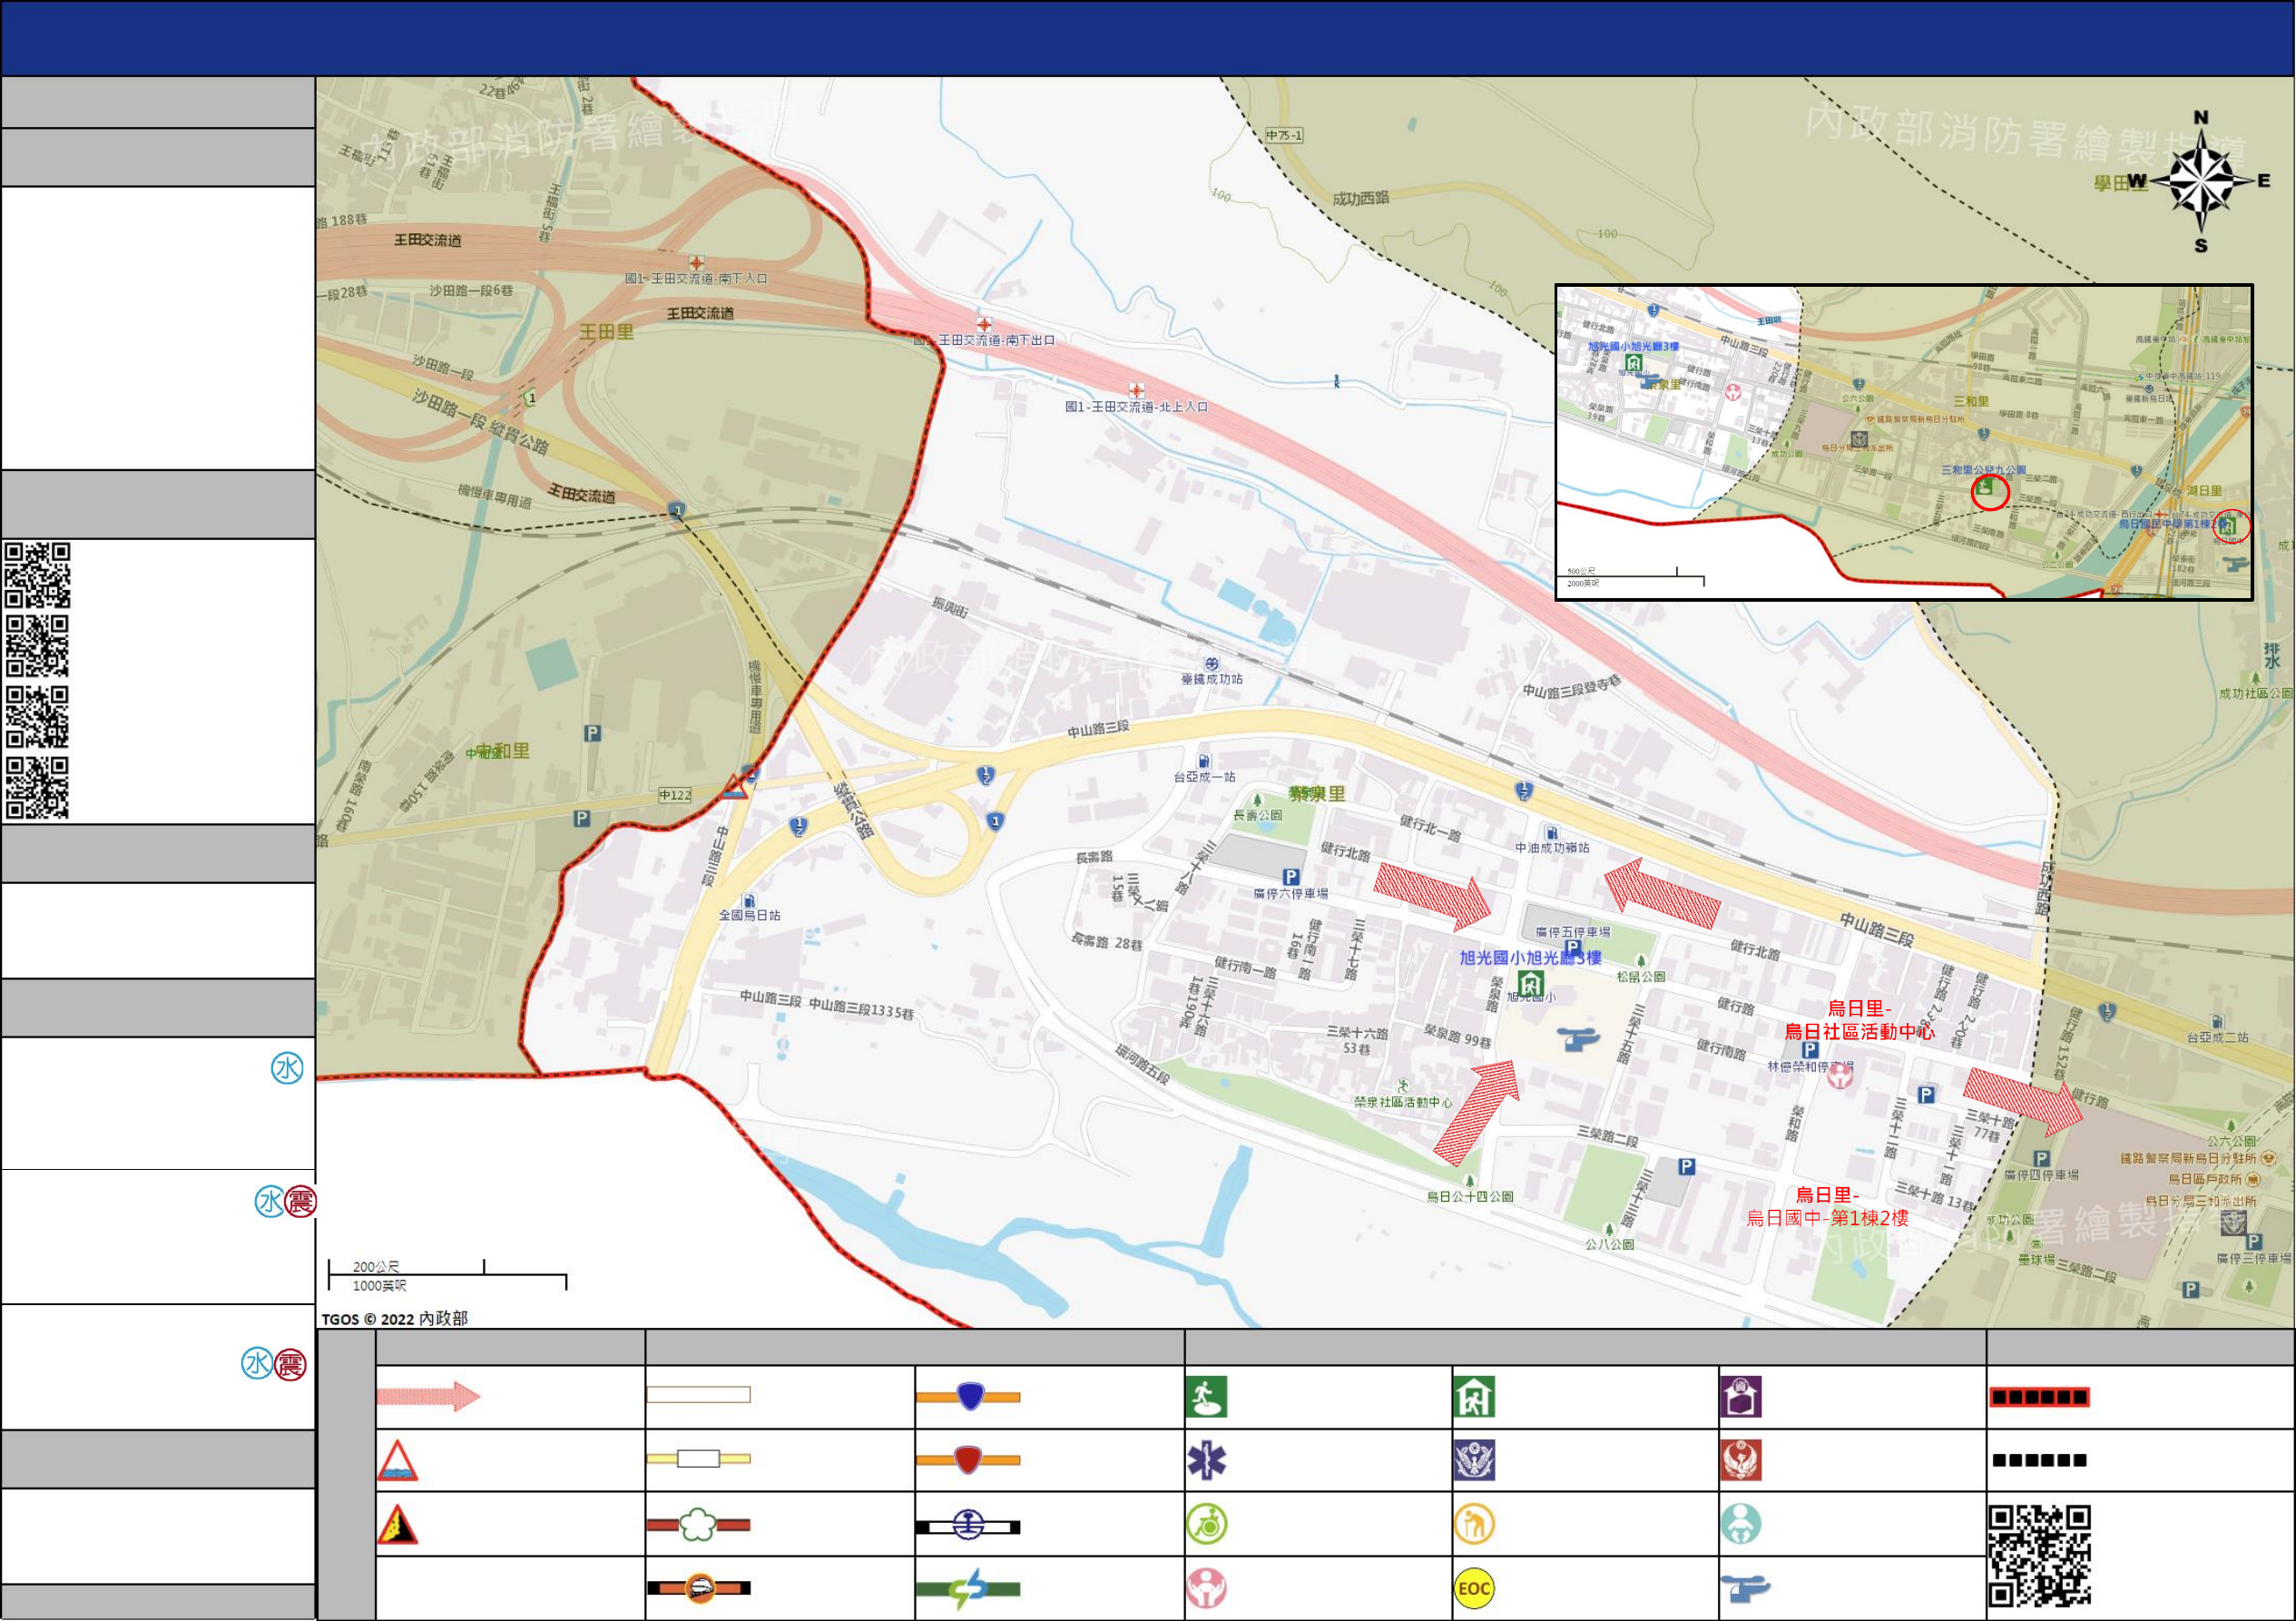The image size is (2296, 1621).
Task: Click the 王田里 district label
Action: 606,332
